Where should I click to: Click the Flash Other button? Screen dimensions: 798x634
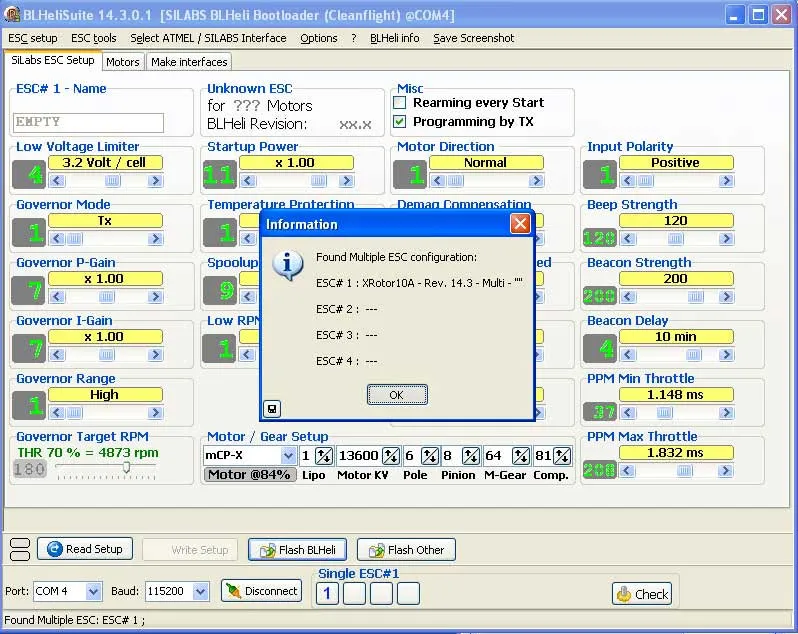click(406, 549)
